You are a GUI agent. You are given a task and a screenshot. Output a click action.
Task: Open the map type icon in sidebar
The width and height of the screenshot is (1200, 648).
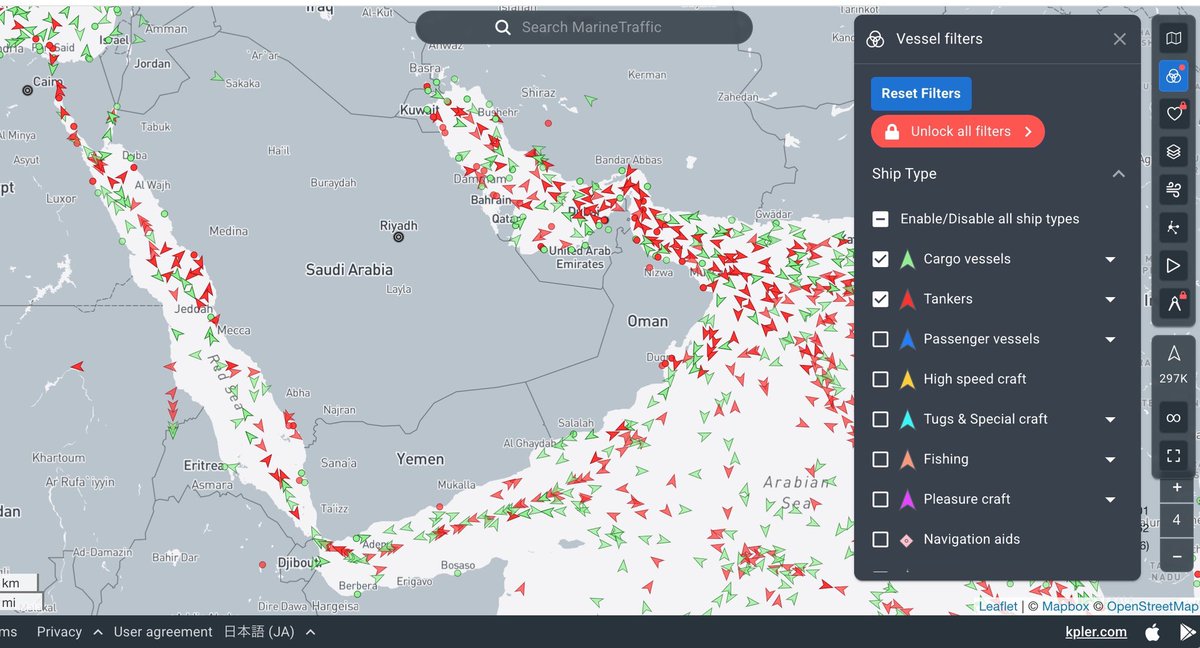1173,39
